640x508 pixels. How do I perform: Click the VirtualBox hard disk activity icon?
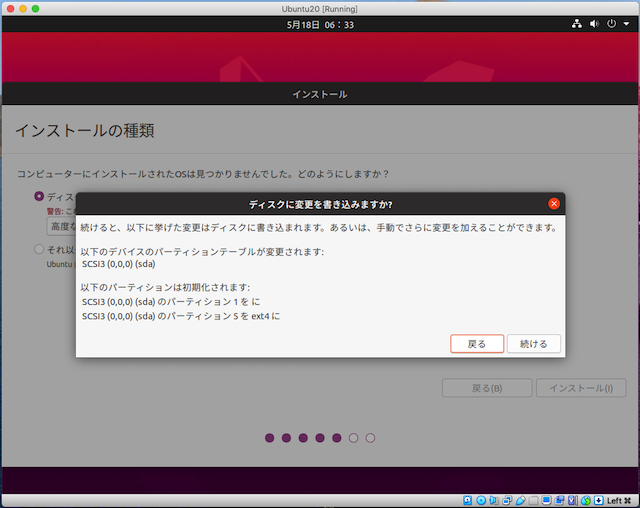(467, 500)
